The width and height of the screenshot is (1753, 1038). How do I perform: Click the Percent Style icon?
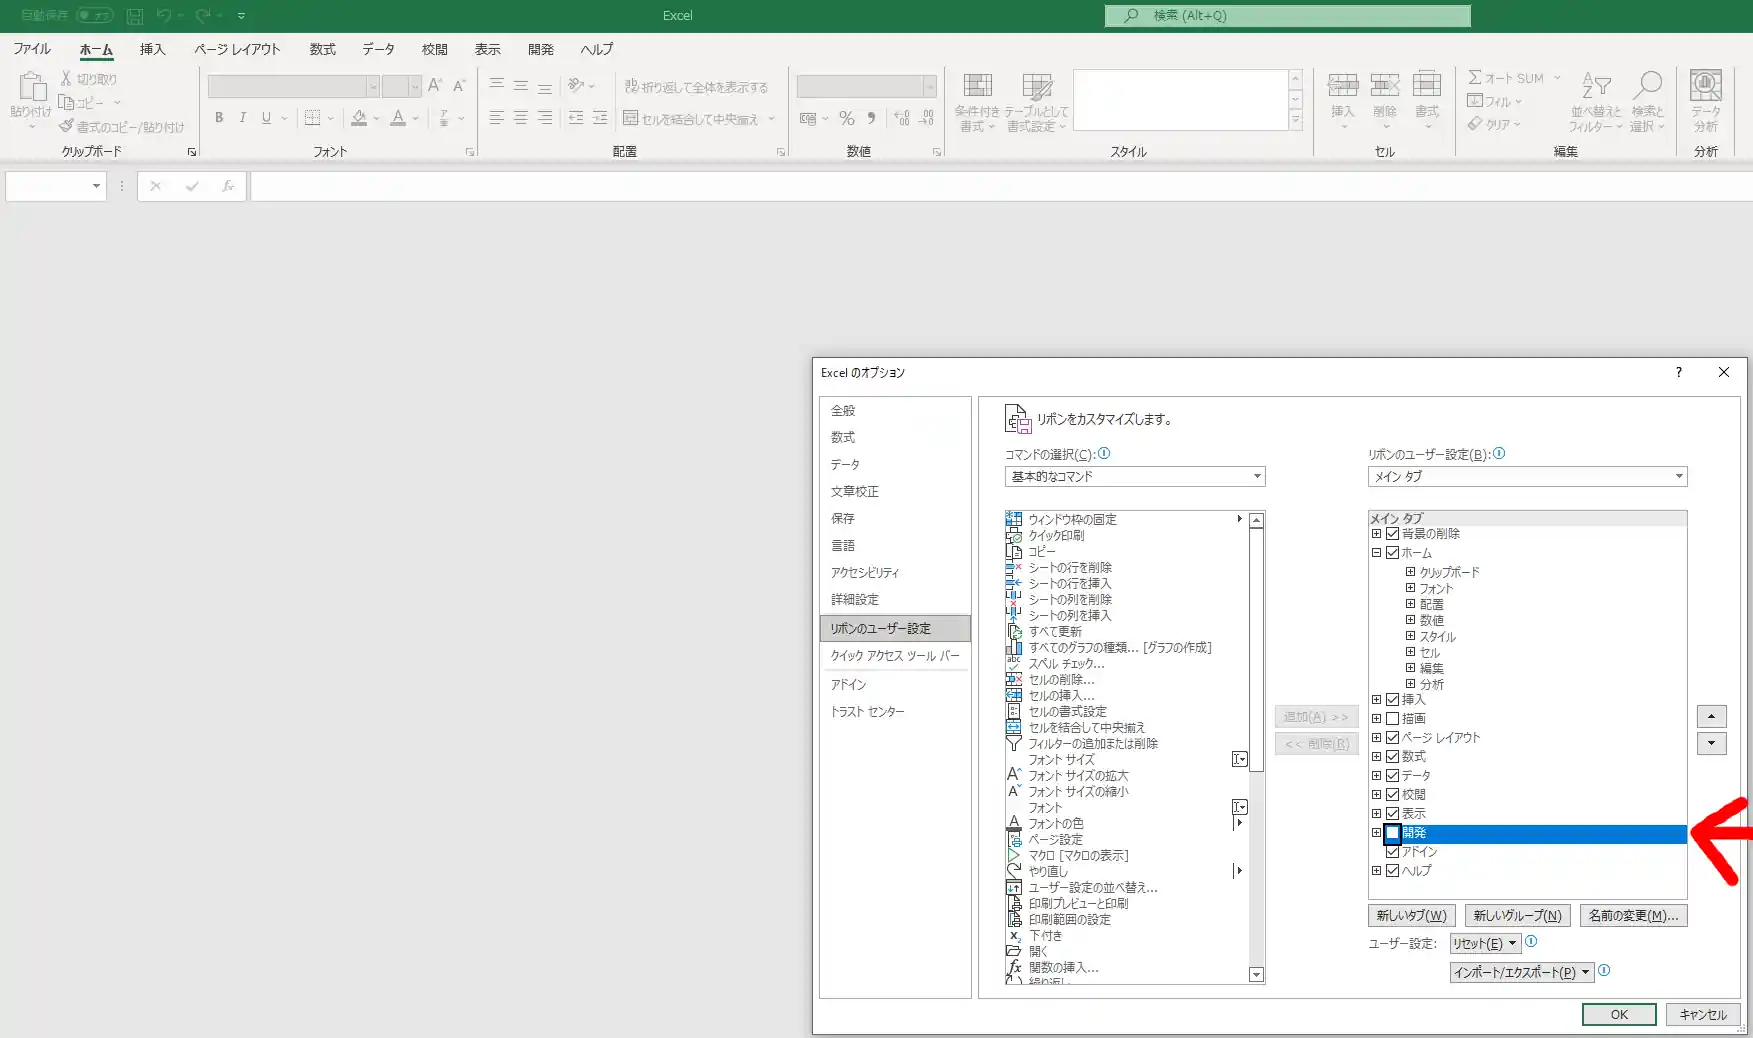846,118
